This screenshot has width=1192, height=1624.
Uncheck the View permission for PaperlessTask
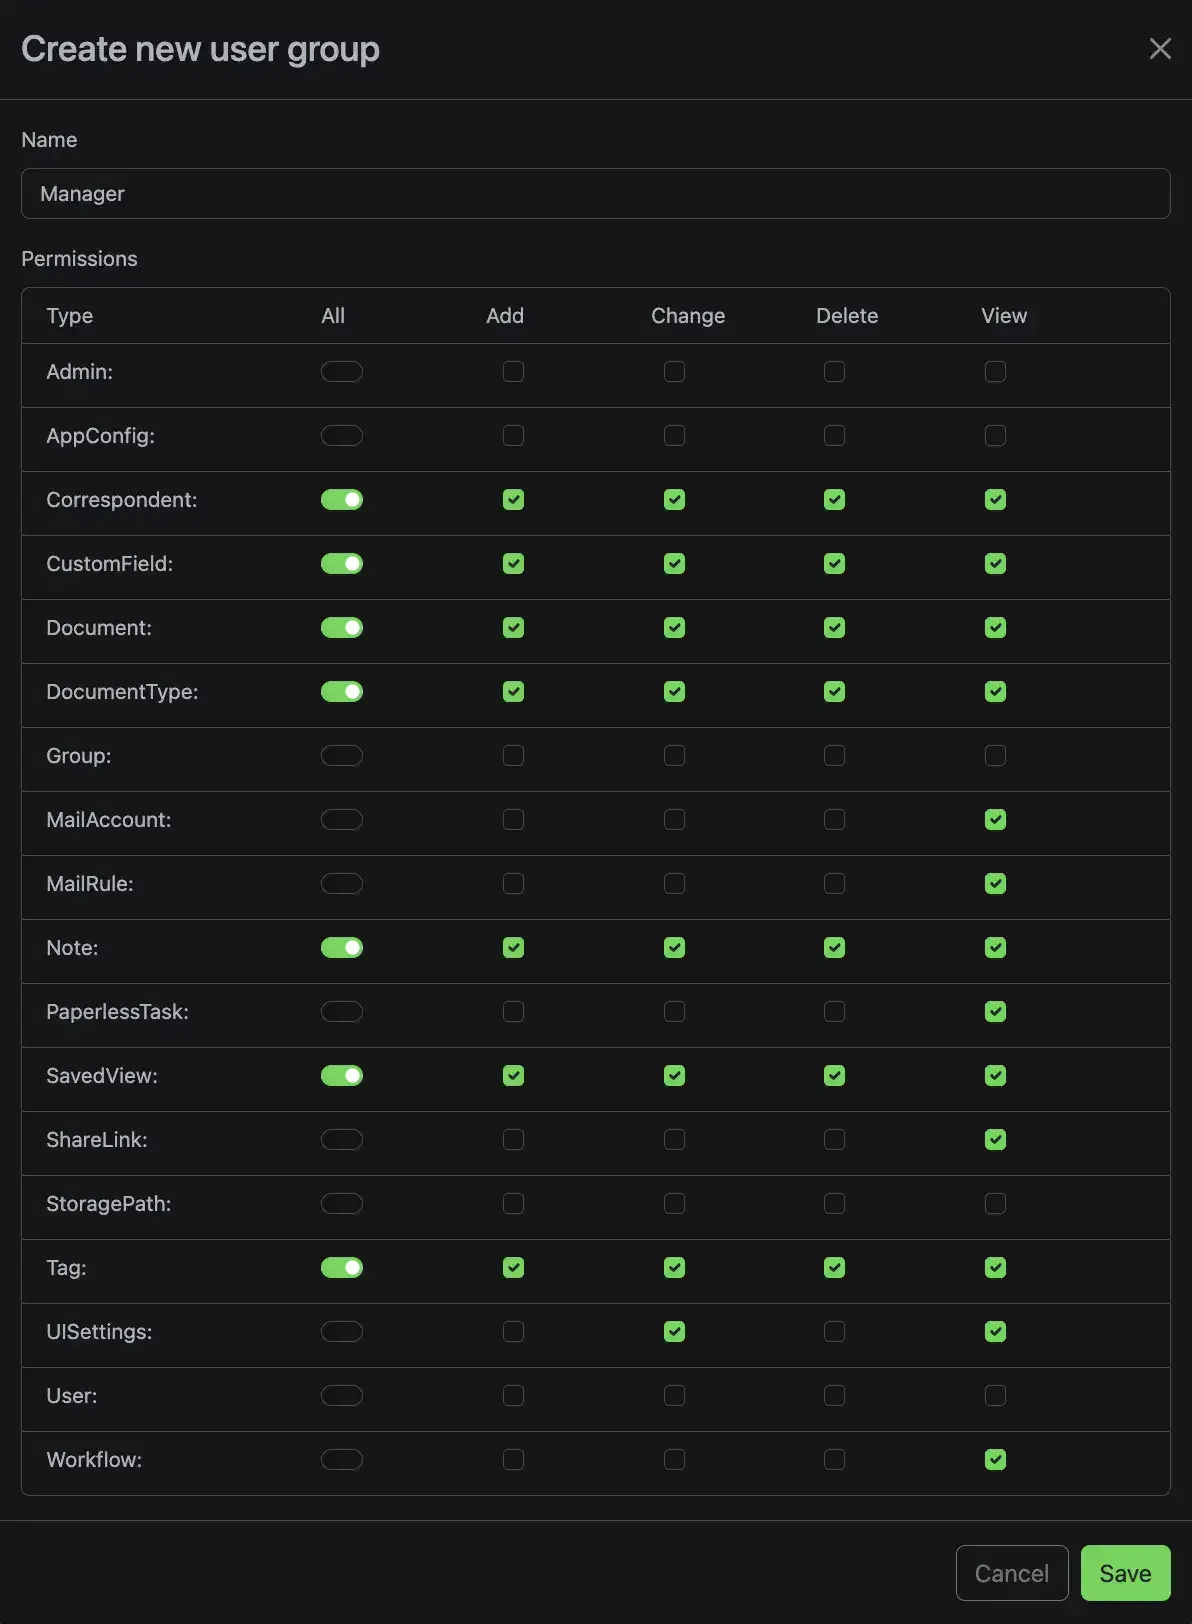(x=995, y=1012)
